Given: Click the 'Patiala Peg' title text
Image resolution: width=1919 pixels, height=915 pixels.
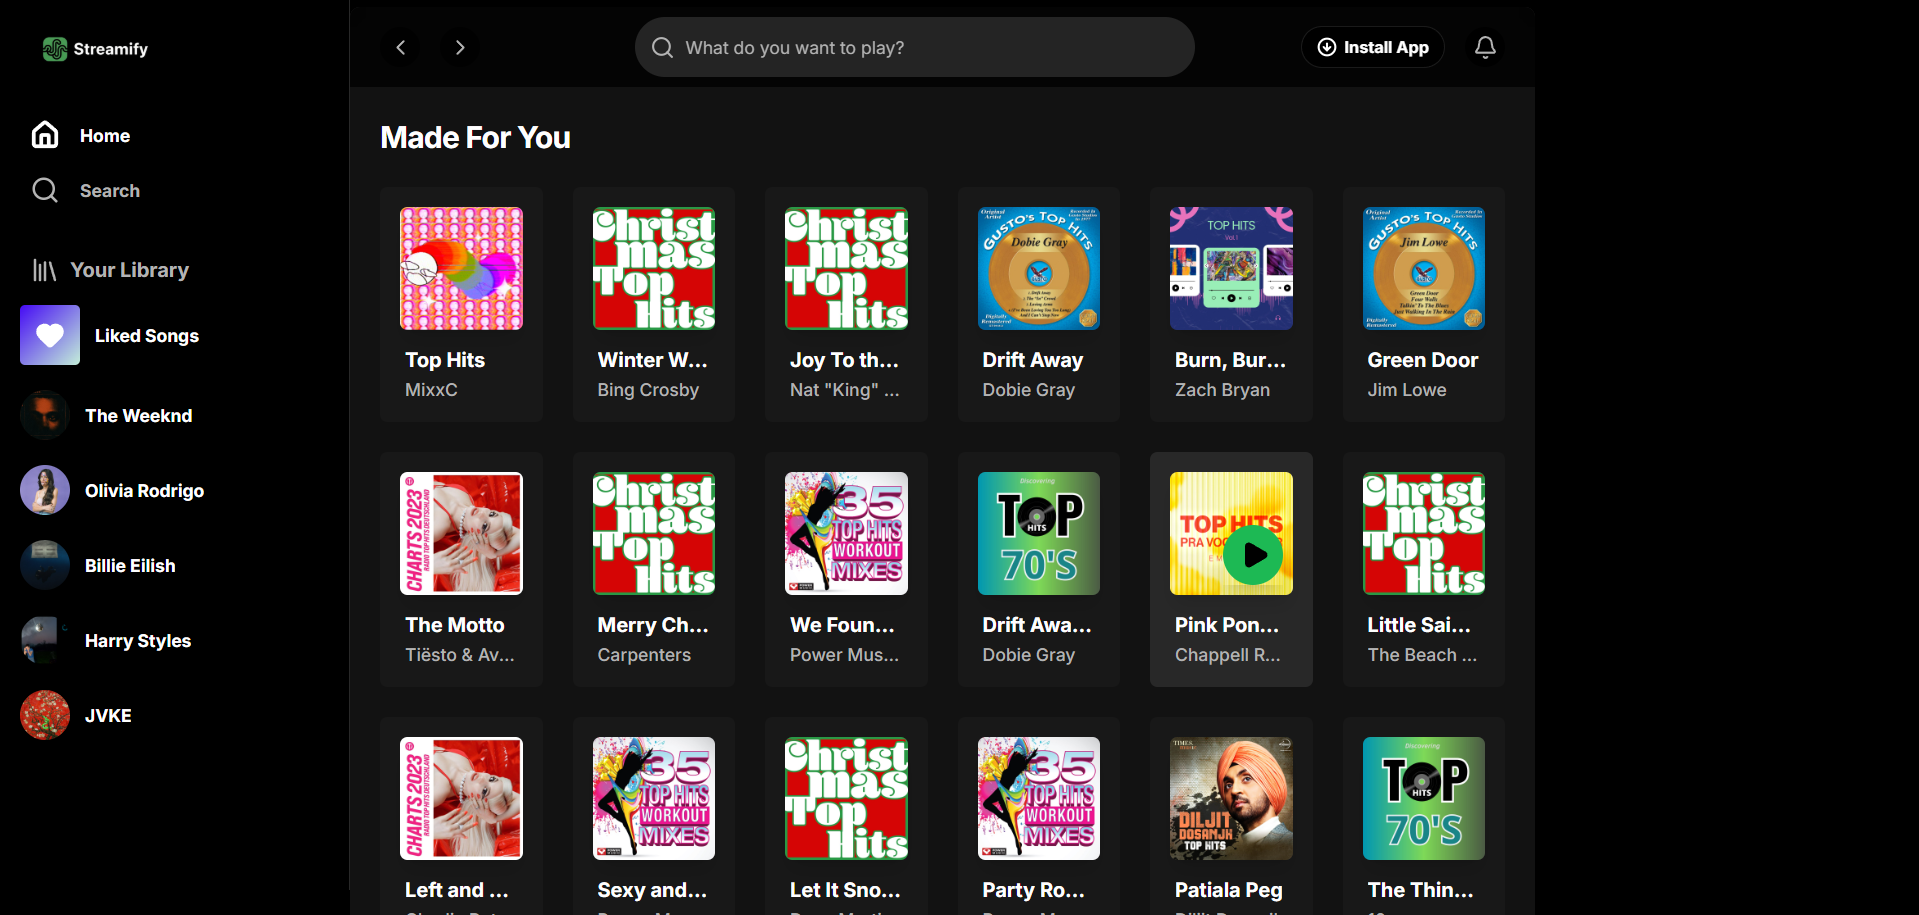Looking at the screenshot, I should point(1228,890).
